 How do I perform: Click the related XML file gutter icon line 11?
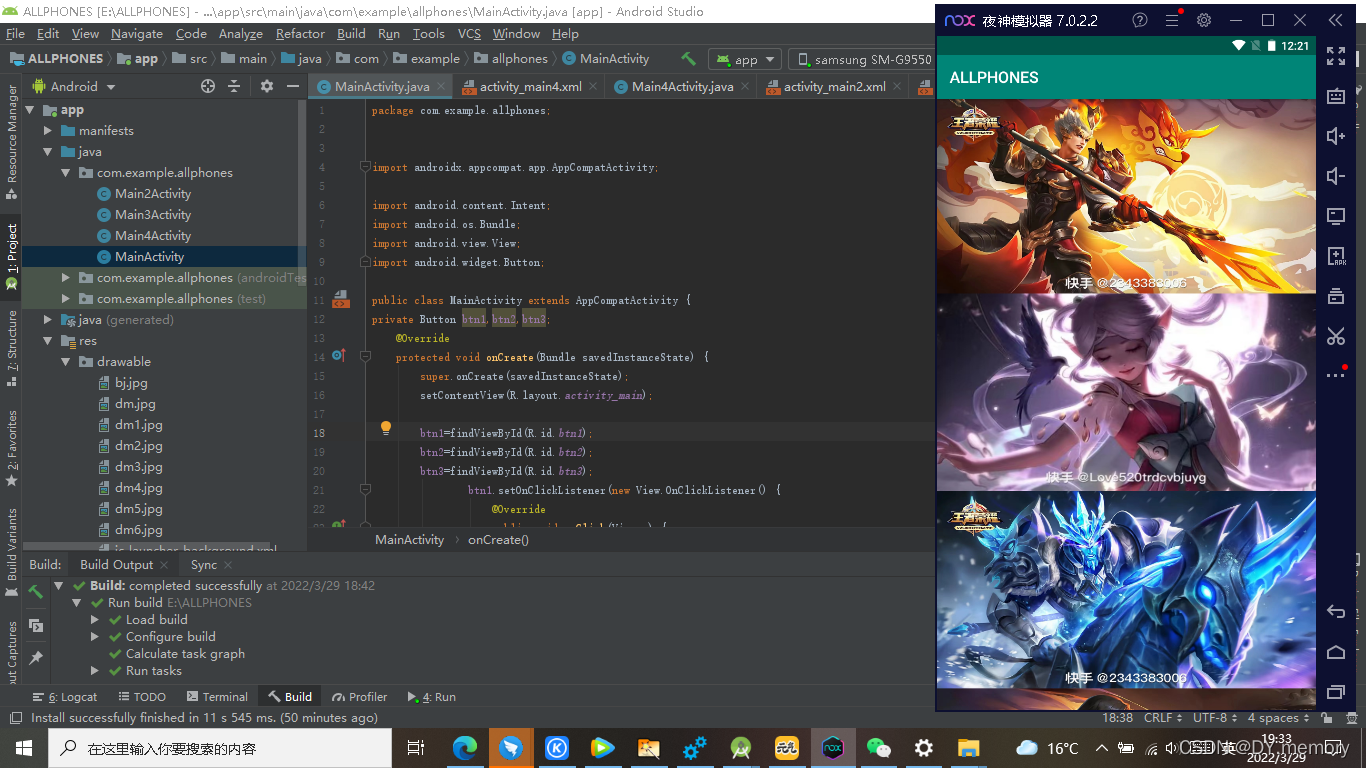click(x=340, y=299)
